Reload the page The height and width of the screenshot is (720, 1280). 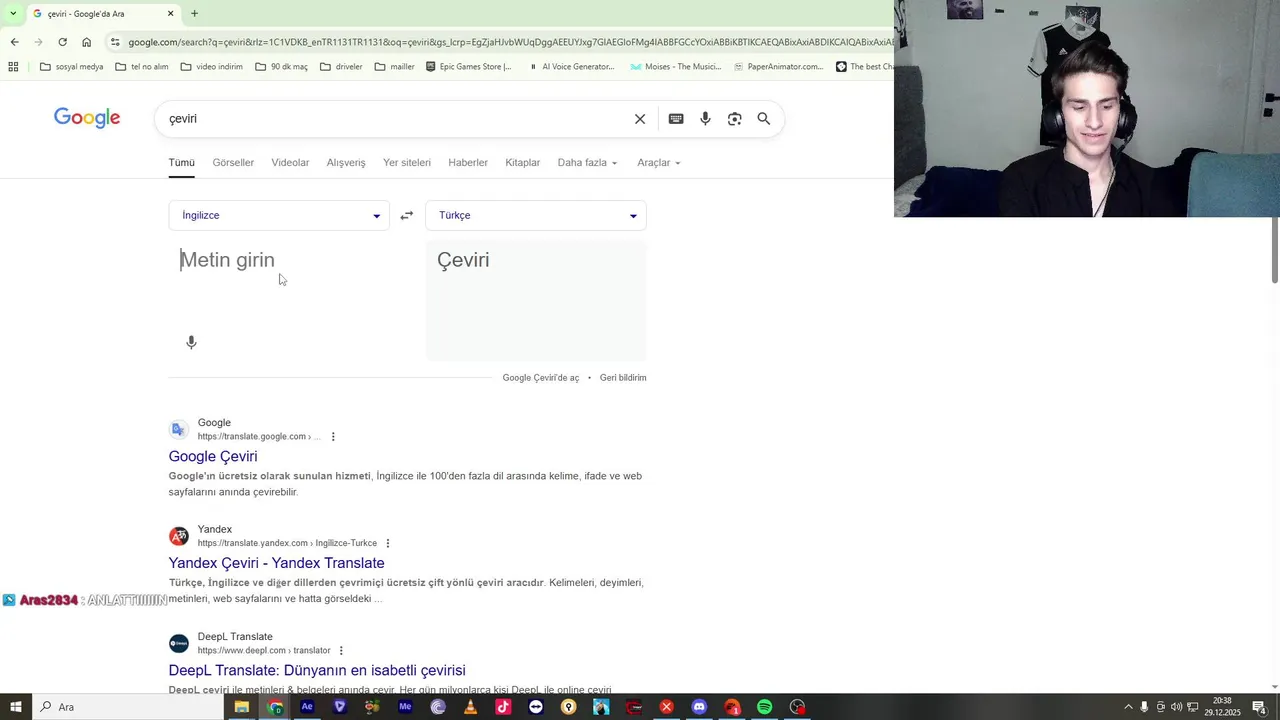tap(62, 42)
